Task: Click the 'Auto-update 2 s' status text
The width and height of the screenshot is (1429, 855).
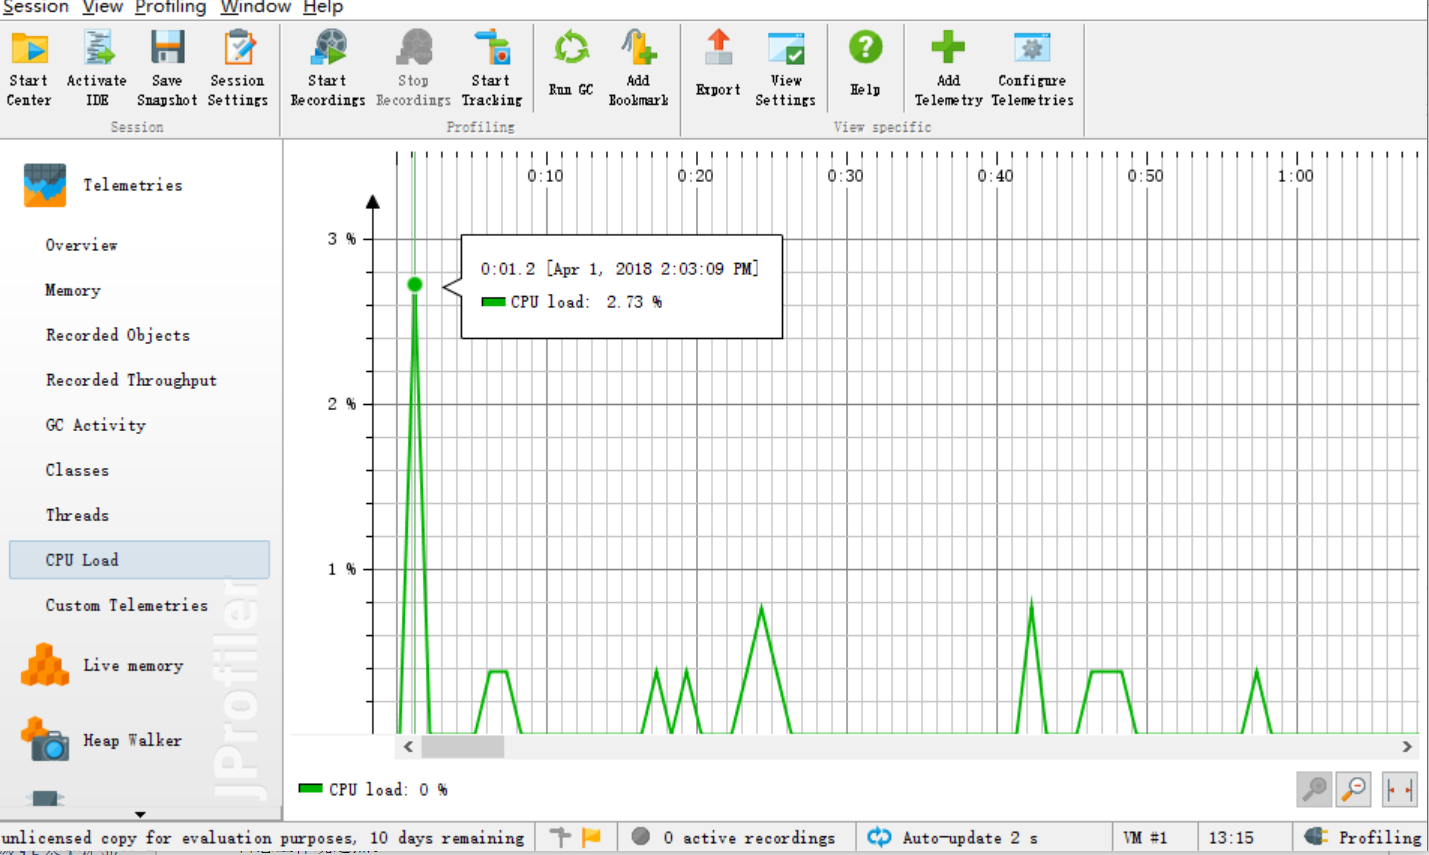Action: coord(970,838)
